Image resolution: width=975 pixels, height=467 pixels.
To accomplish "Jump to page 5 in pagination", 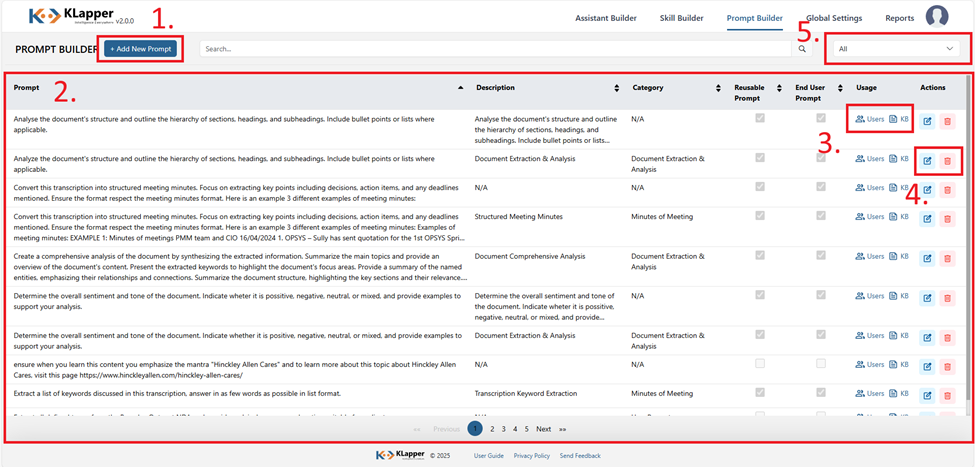I will pyautogui.click(x=526, y=429).
